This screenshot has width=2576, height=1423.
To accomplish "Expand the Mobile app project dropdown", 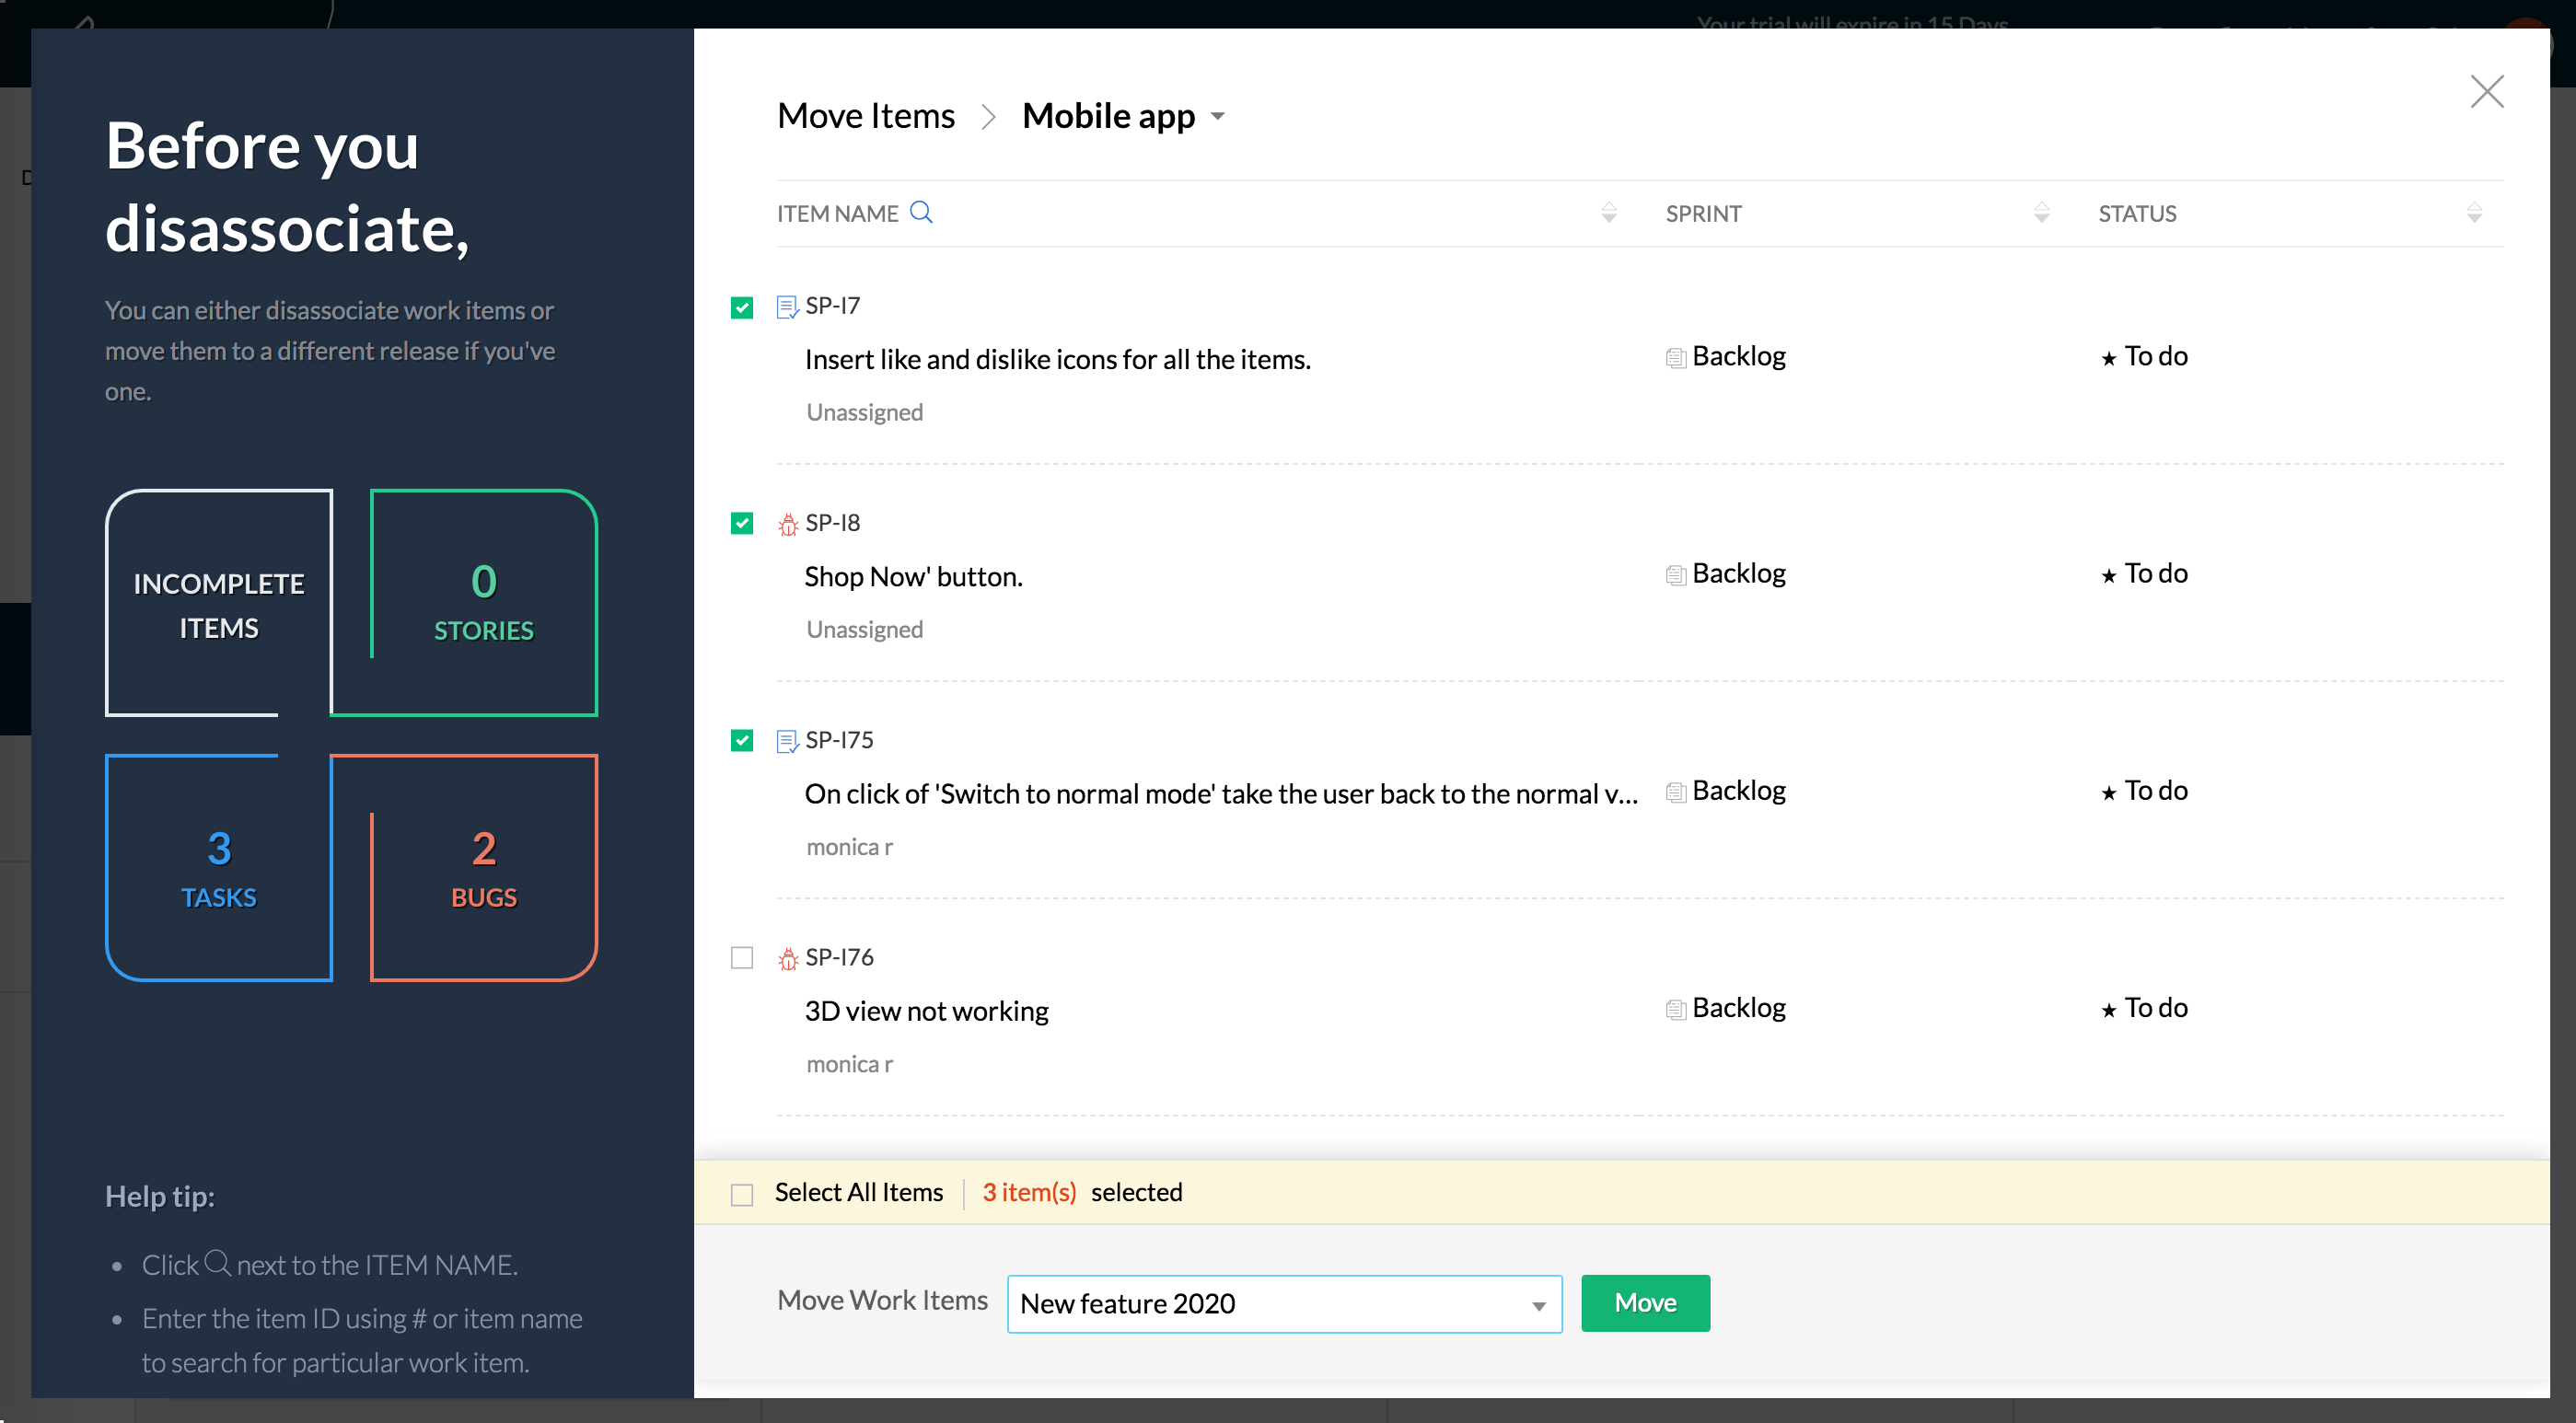I will coord(1217,117).
